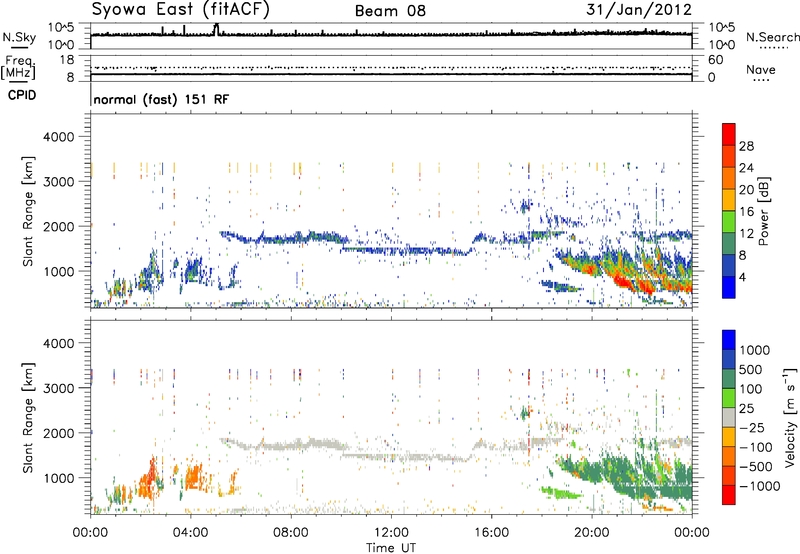Click the 'Syowa East (fitACF)' title

180,9
